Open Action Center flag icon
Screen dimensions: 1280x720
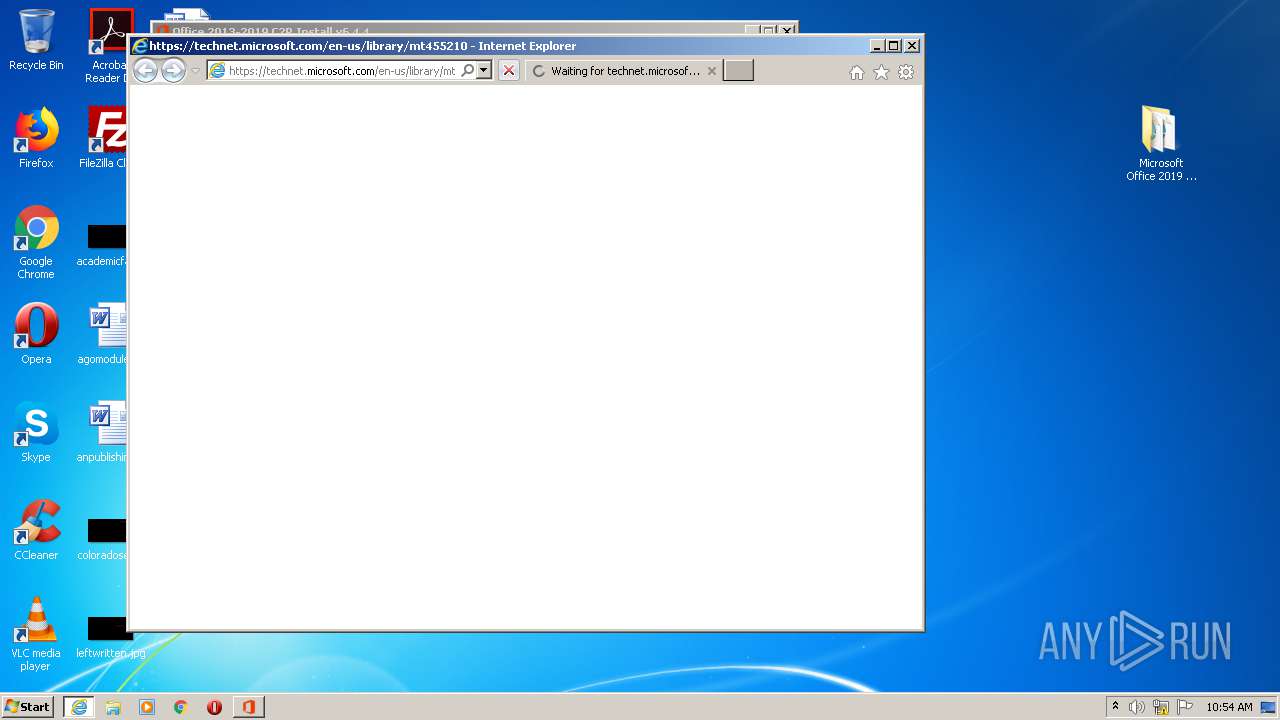pyautogui.click(x=1185, y=707)
